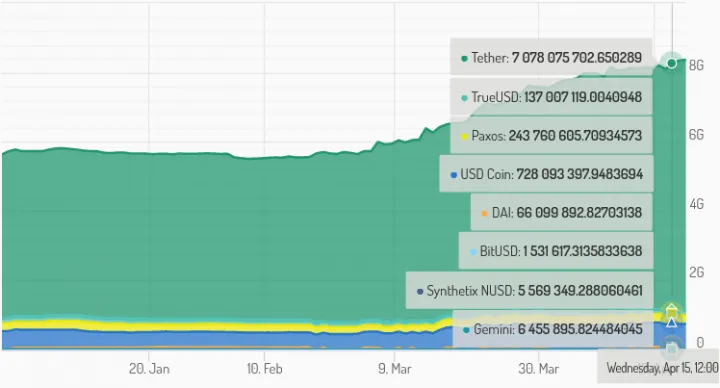The image size is (720, 388).
Task: Click the Tether data point marker
Action: [671, 63]
